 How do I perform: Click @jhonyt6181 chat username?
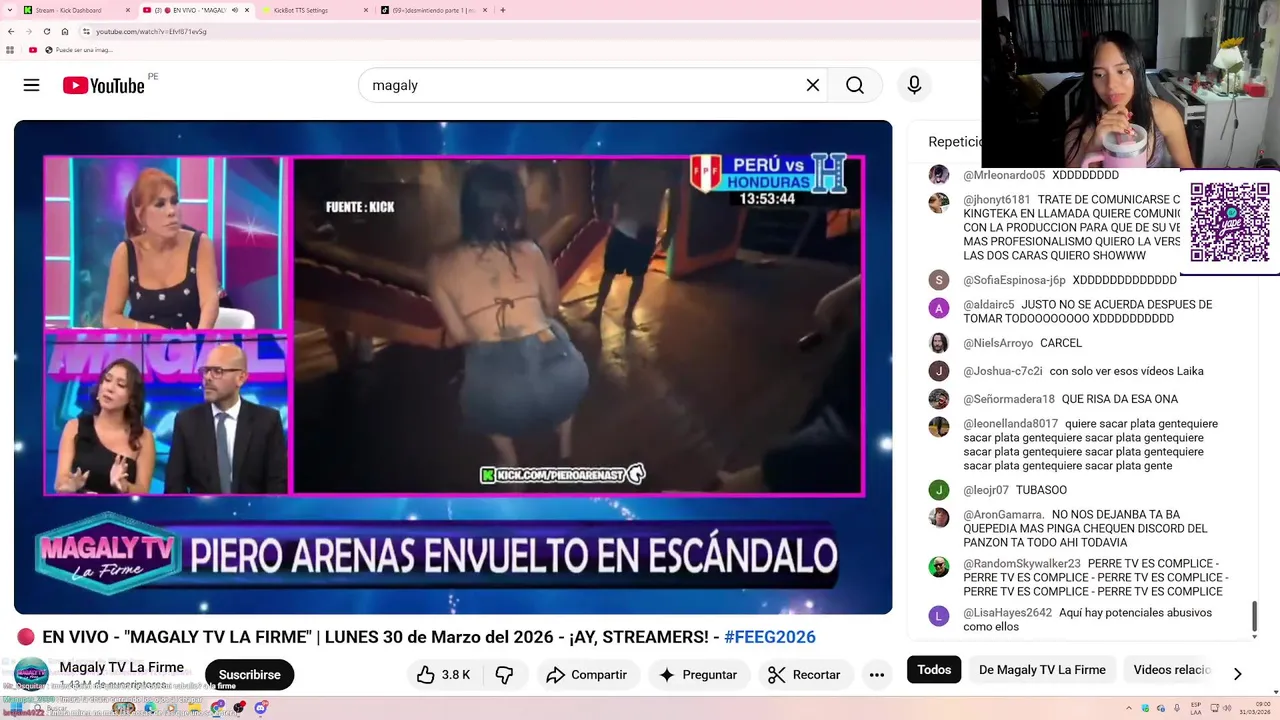(996, 200)
